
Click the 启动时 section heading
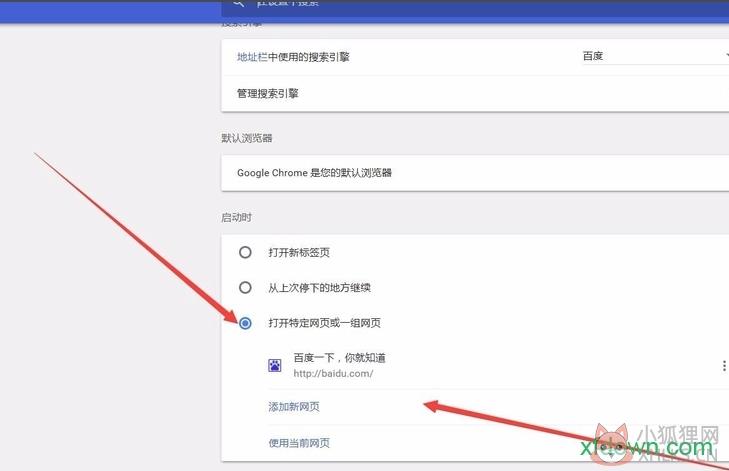click(237, 217)
